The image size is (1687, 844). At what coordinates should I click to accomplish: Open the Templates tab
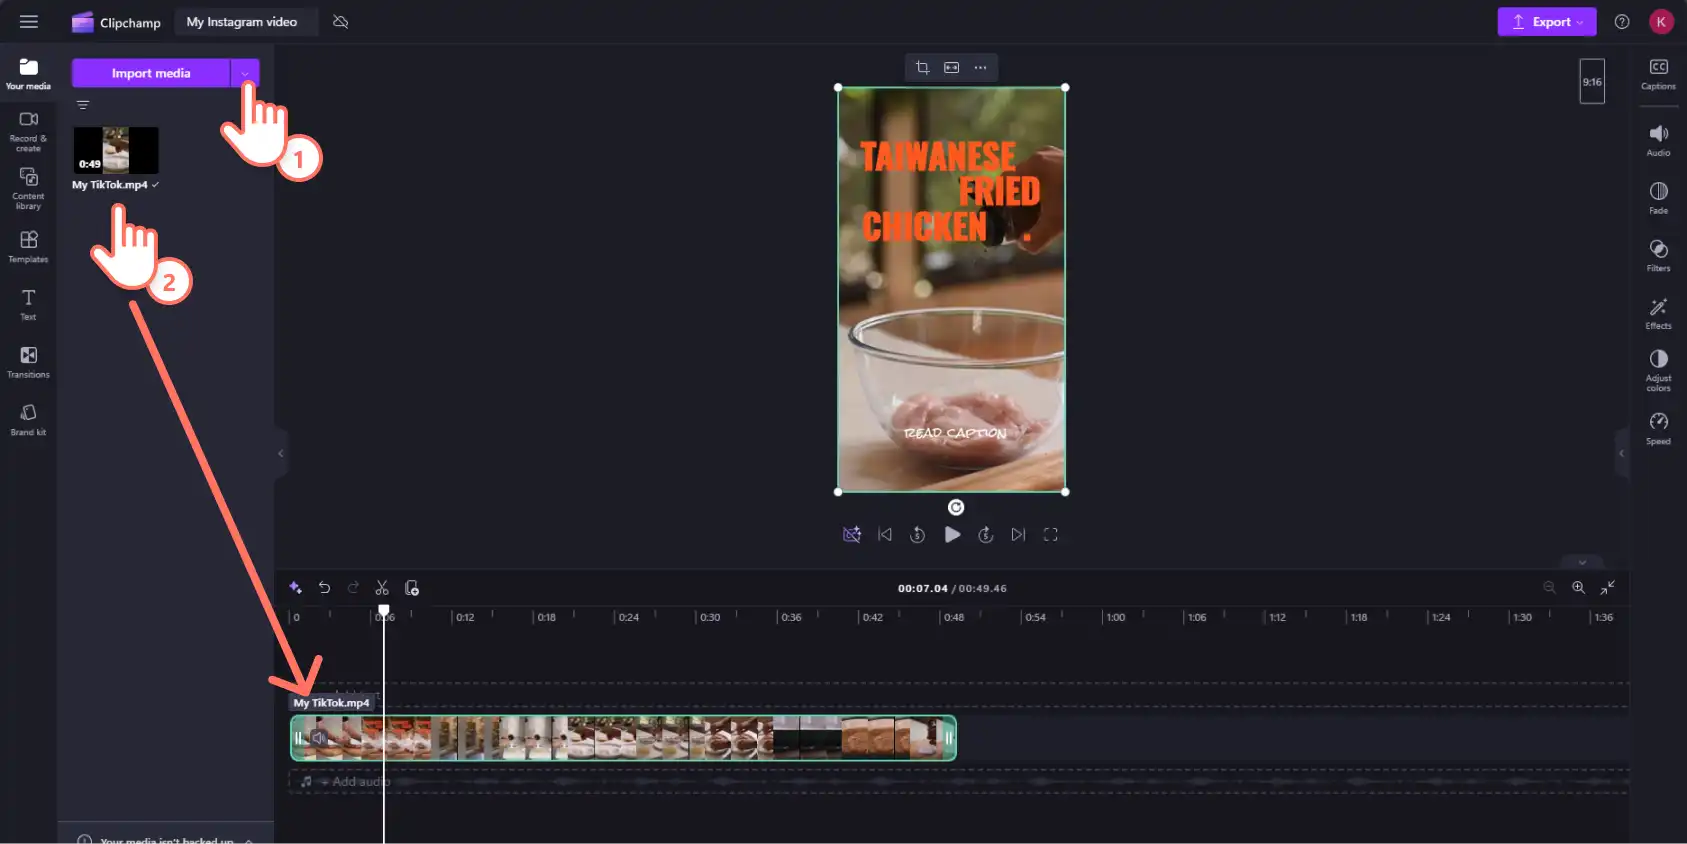click(28, 247)
